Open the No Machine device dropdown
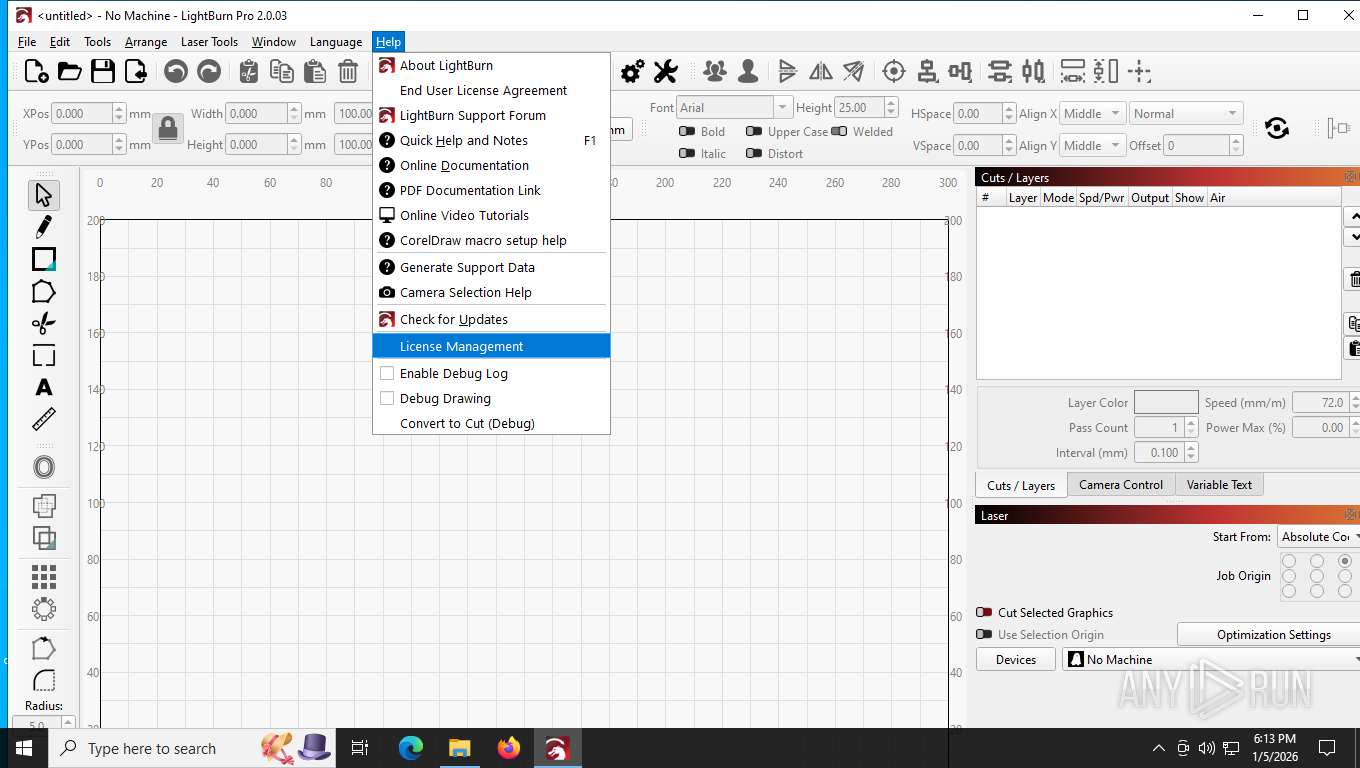Screen dimensions: 1360x768 pyautogui.click(x=1211, y=659)
